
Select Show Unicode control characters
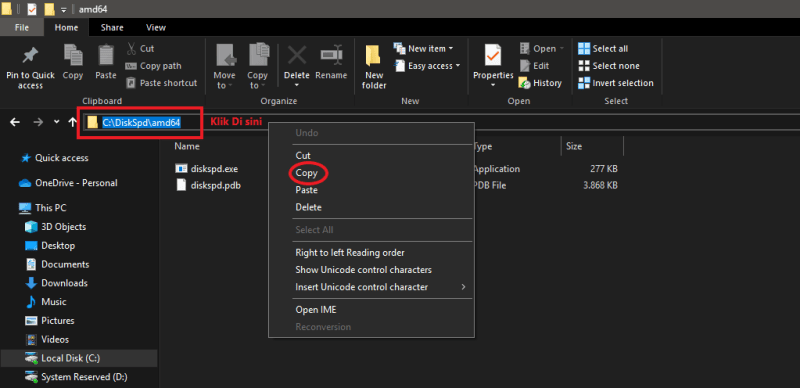[363, 270]
